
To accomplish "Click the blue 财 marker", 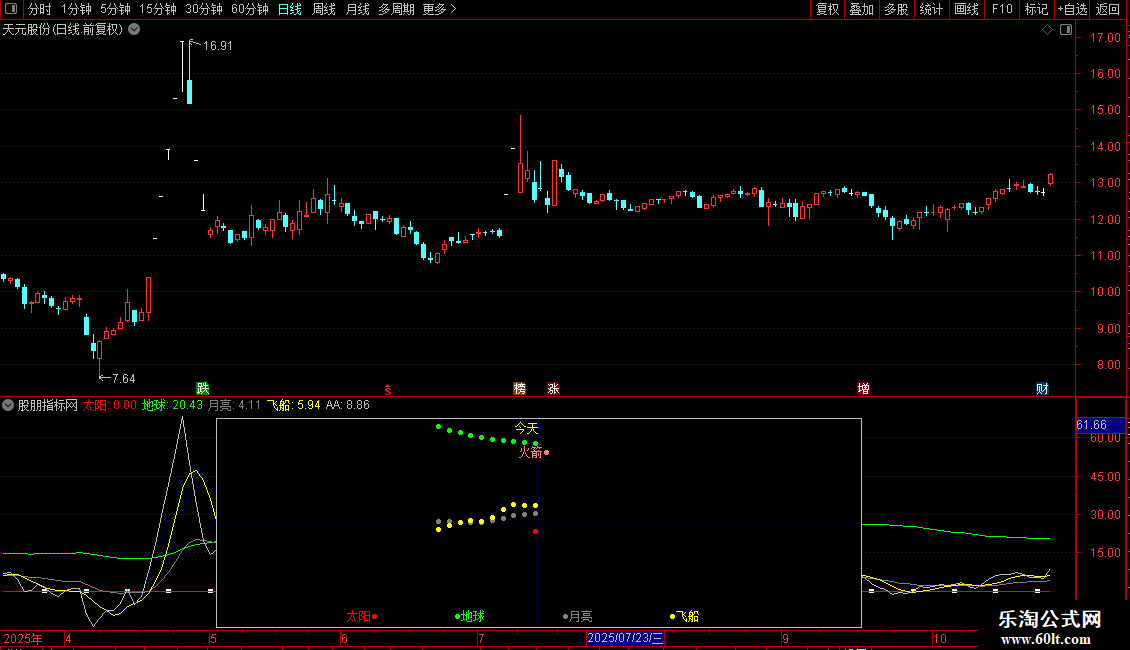I will (x=1042, y=388).
